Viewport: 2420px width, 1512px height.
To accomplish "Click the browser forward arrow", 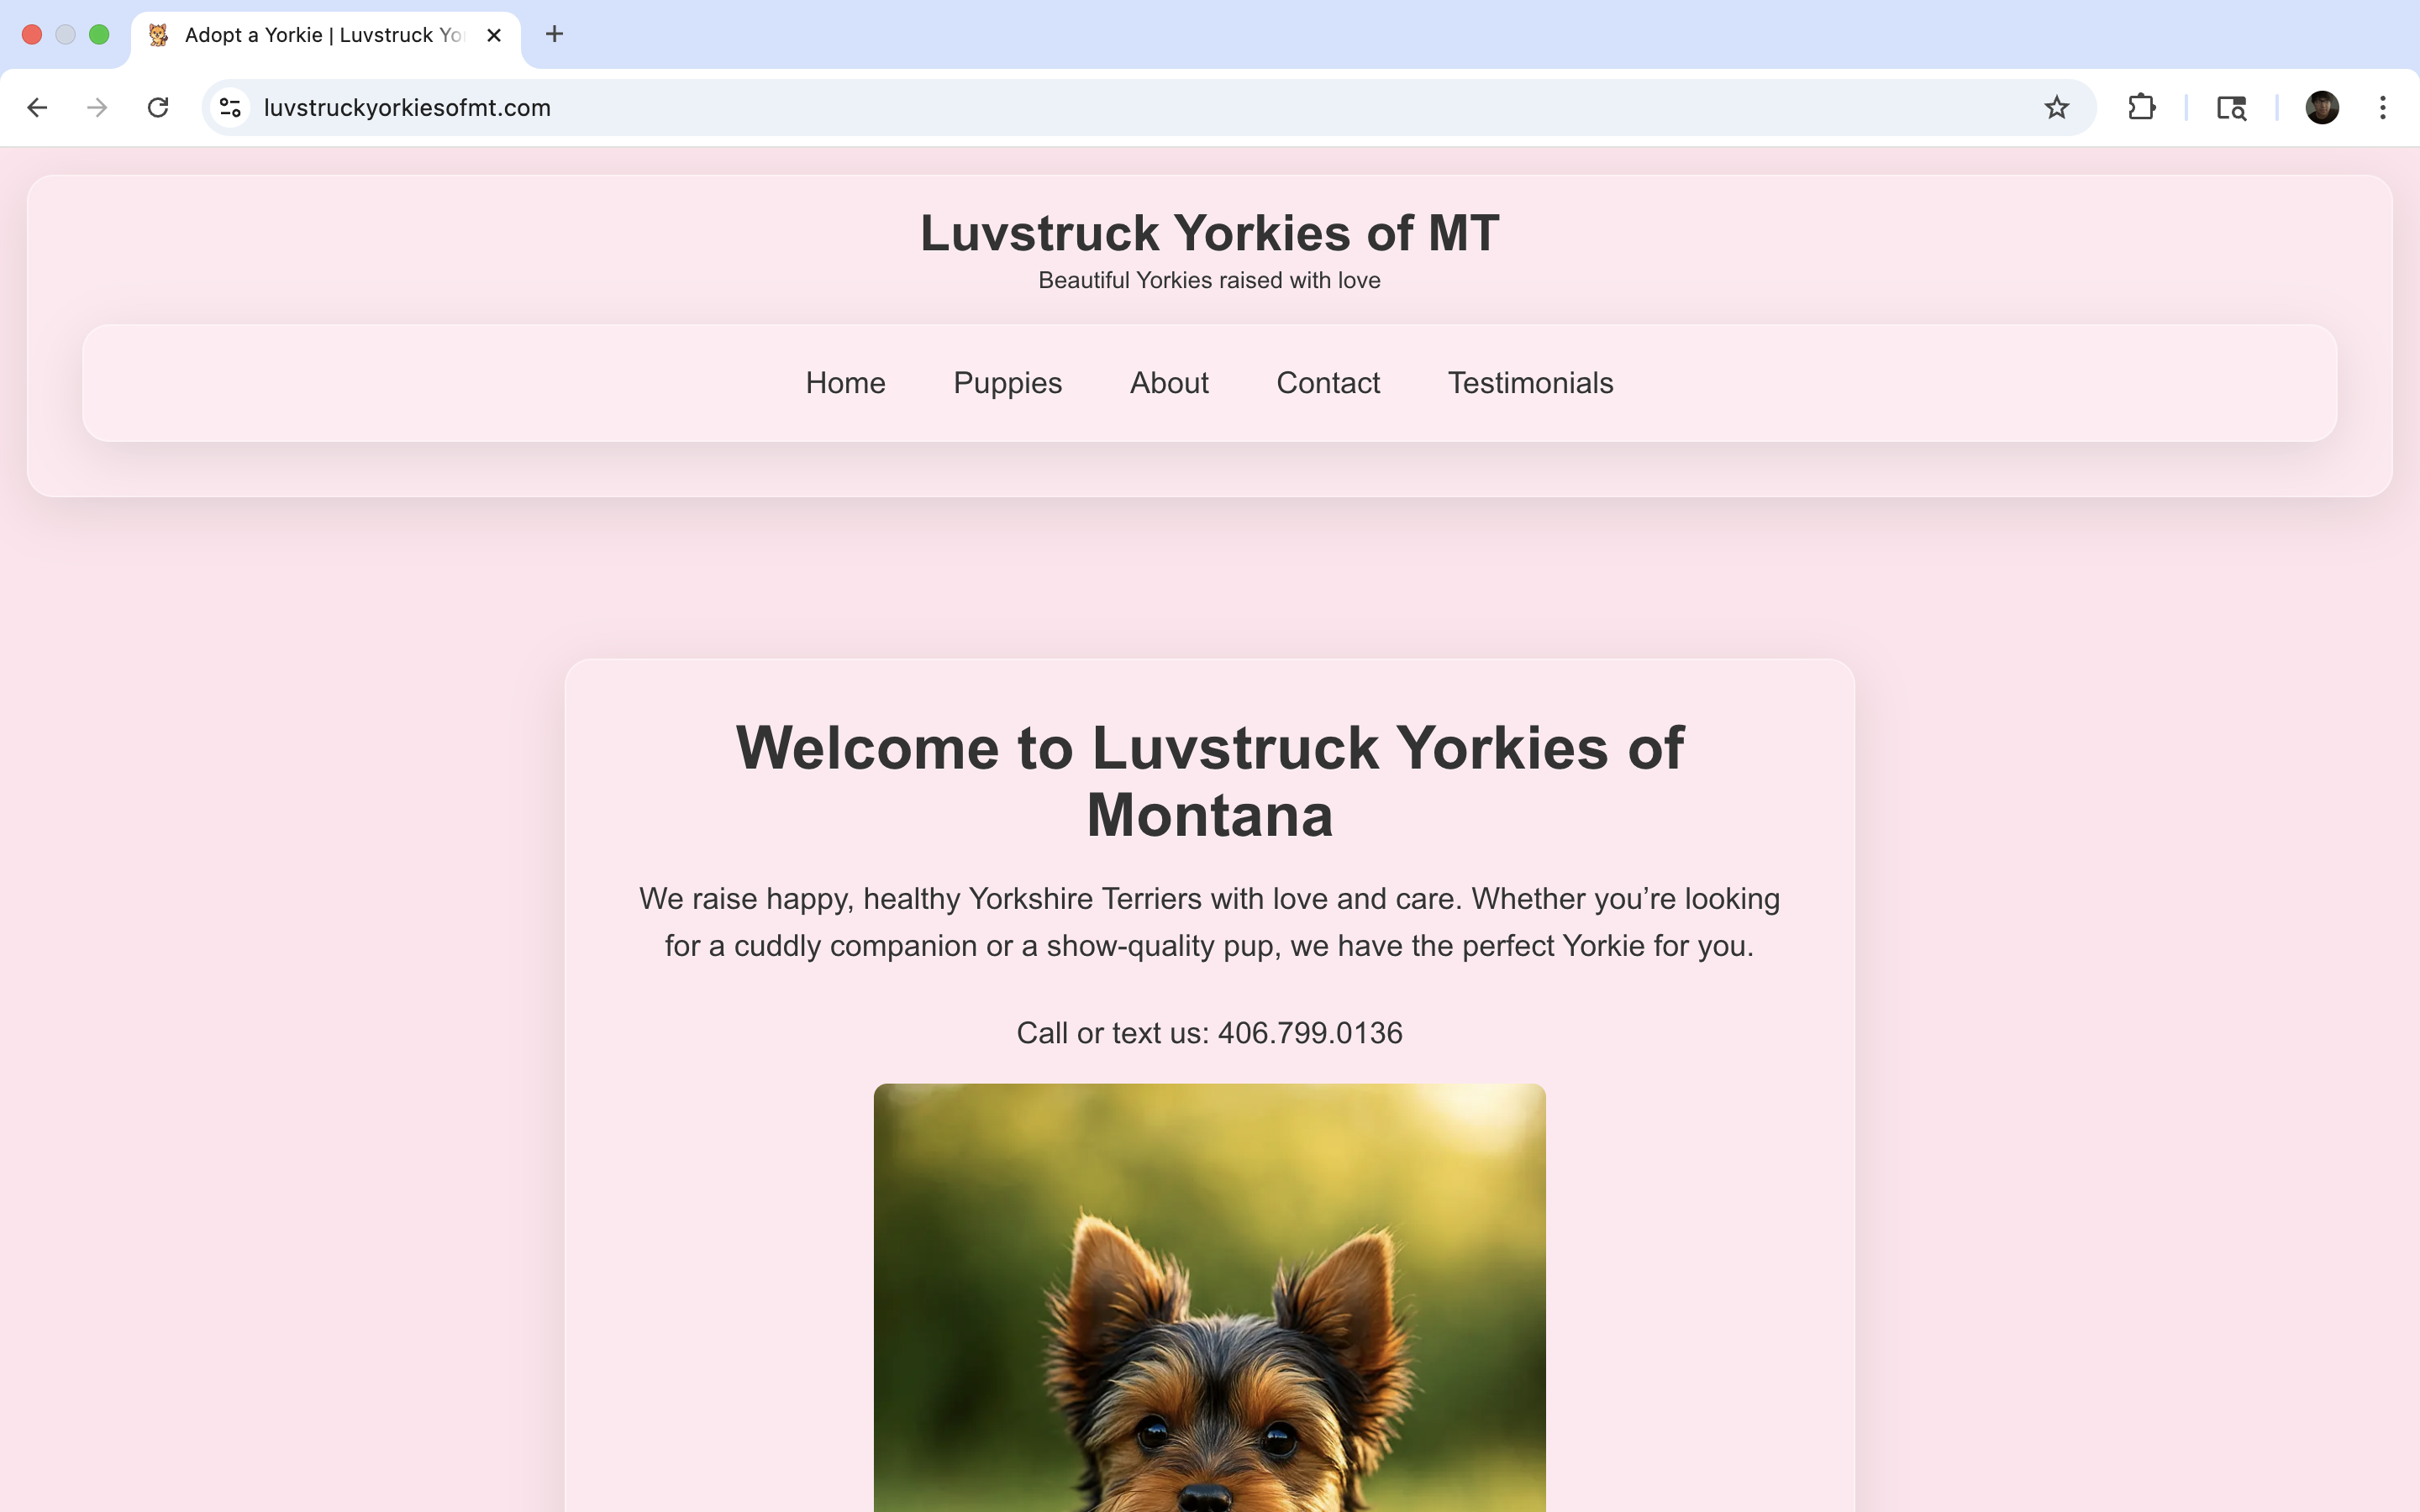I will coord(97,107).
